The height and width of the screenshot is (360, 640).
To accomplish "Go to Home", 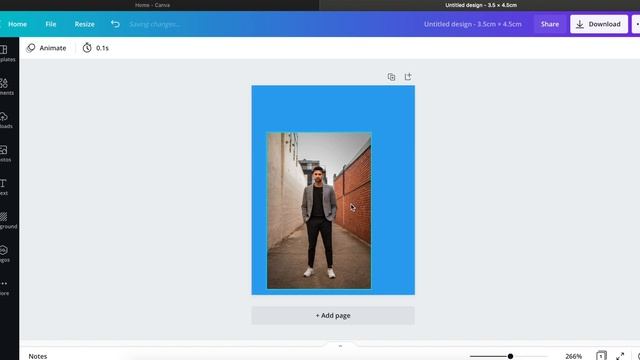I will 18,24.
